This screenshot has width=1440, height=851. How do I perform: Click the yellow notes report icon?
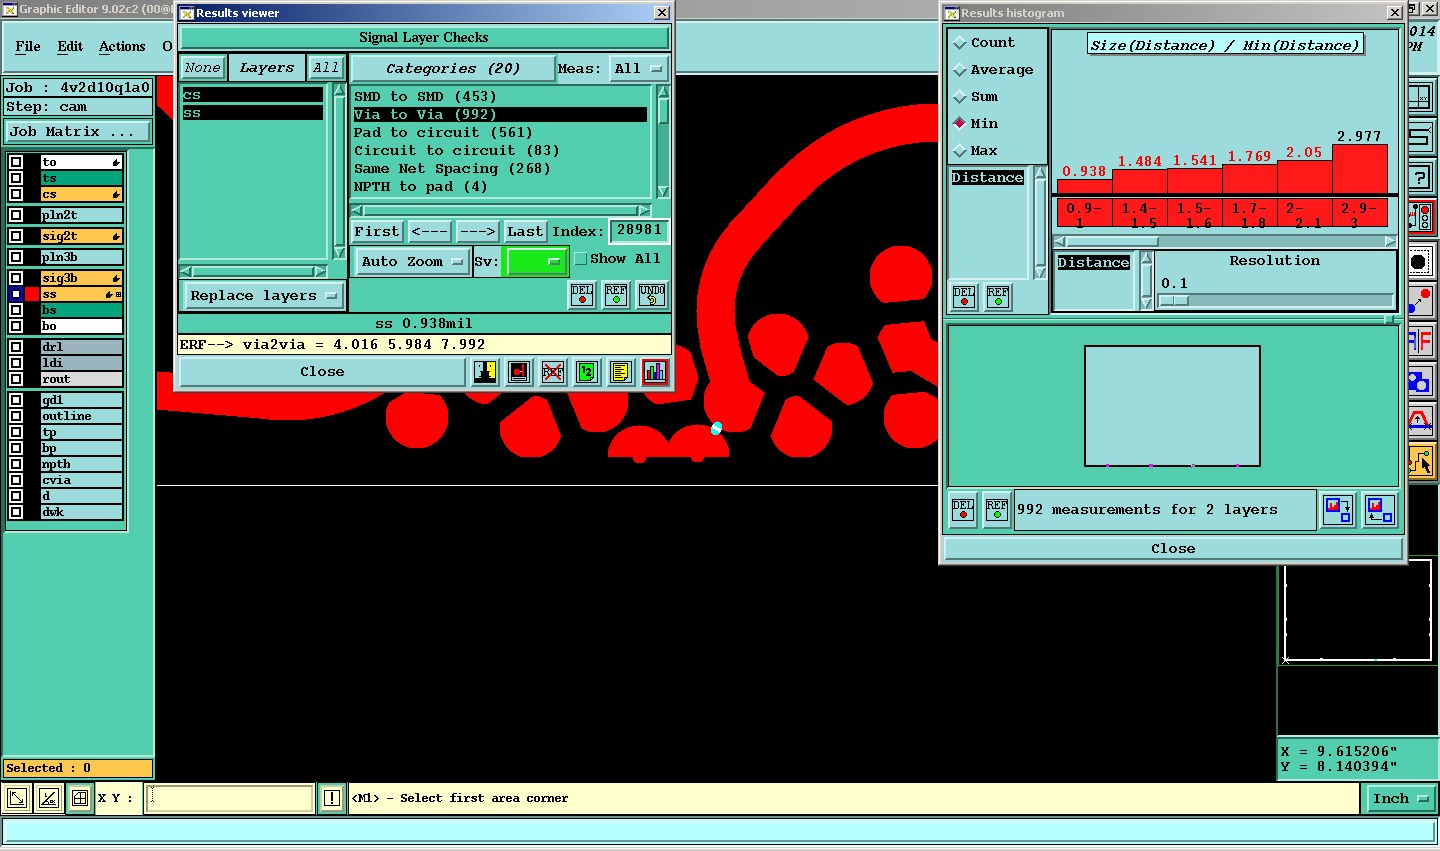[x=621, y=372]
